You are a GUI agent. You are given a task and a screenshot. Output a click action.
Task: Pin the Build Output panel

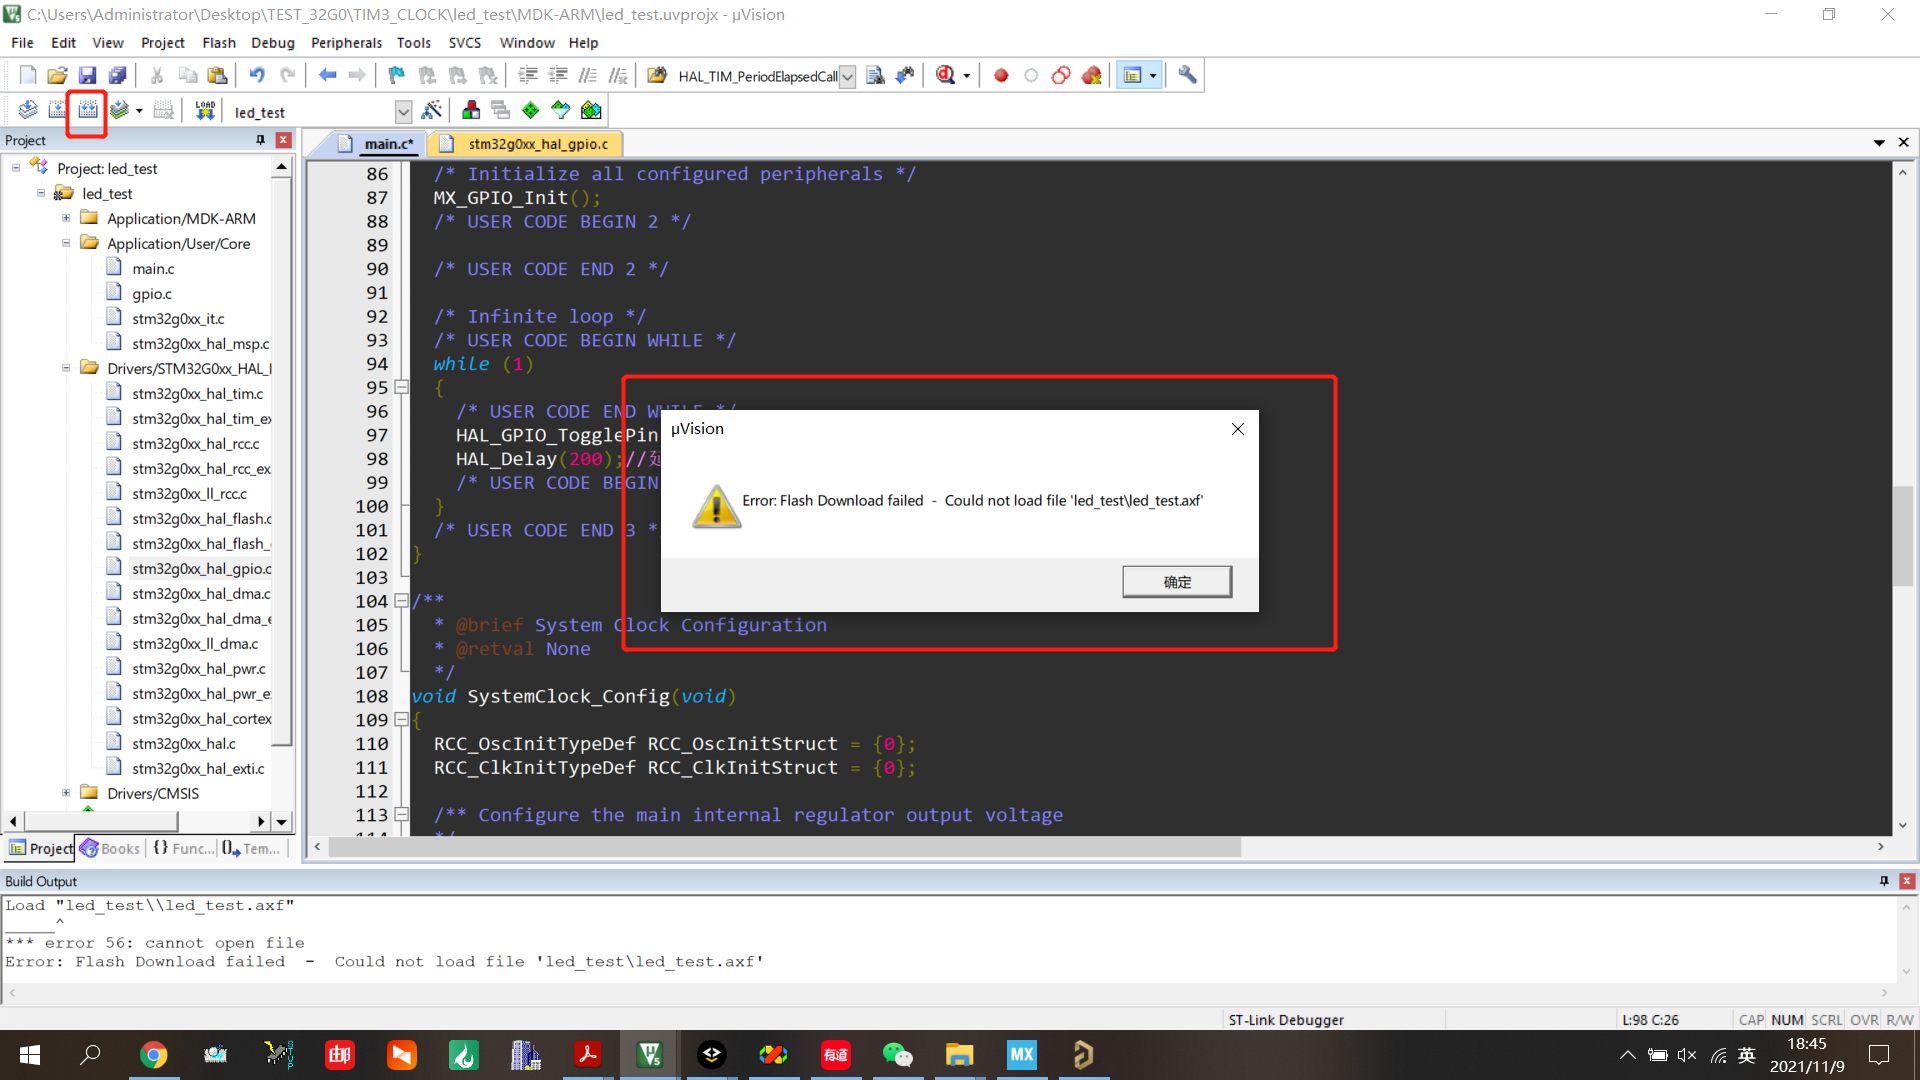pos(1884,881)
